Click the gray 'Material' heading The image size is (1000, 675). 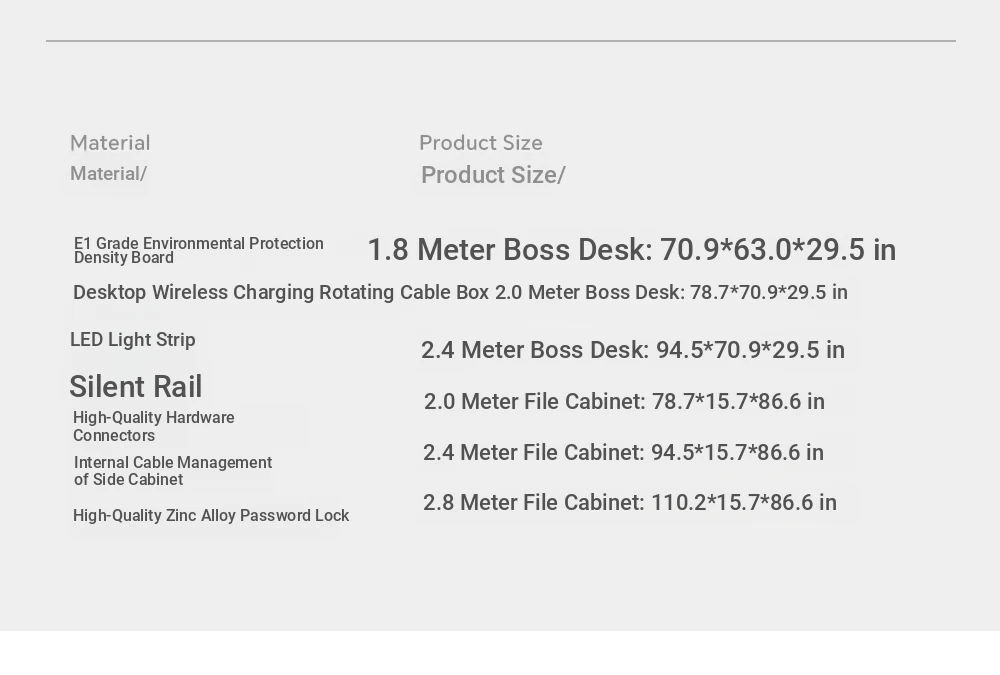[x=110, y=143]
